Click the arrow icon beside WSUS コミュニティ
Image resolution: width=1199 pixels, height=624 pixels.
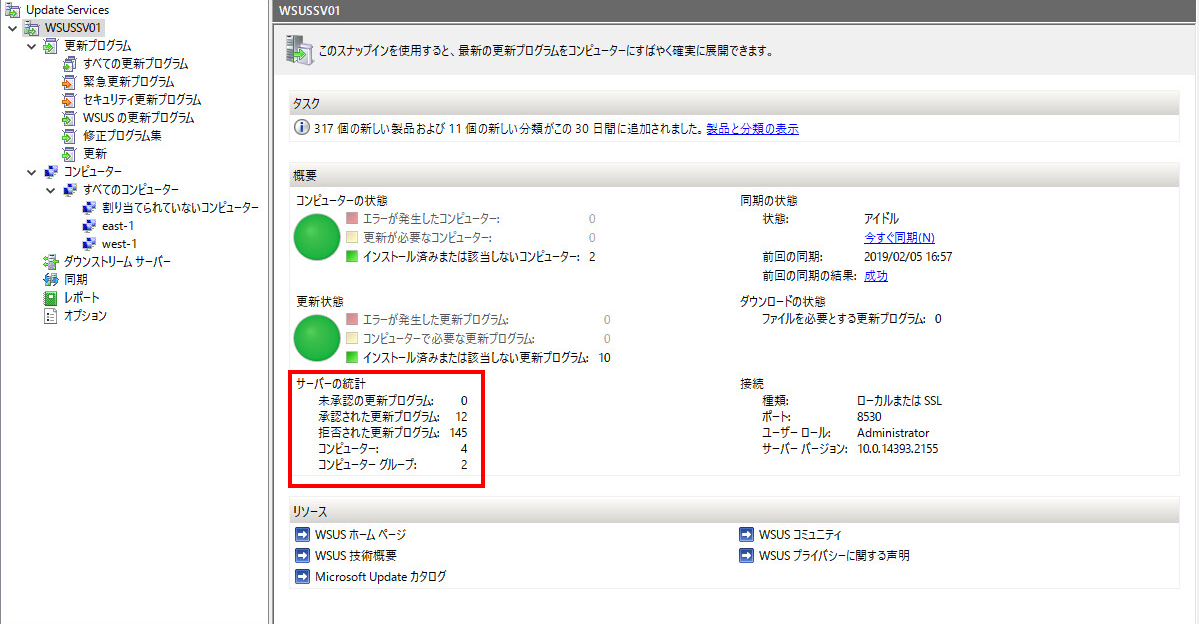click(747, 535)
